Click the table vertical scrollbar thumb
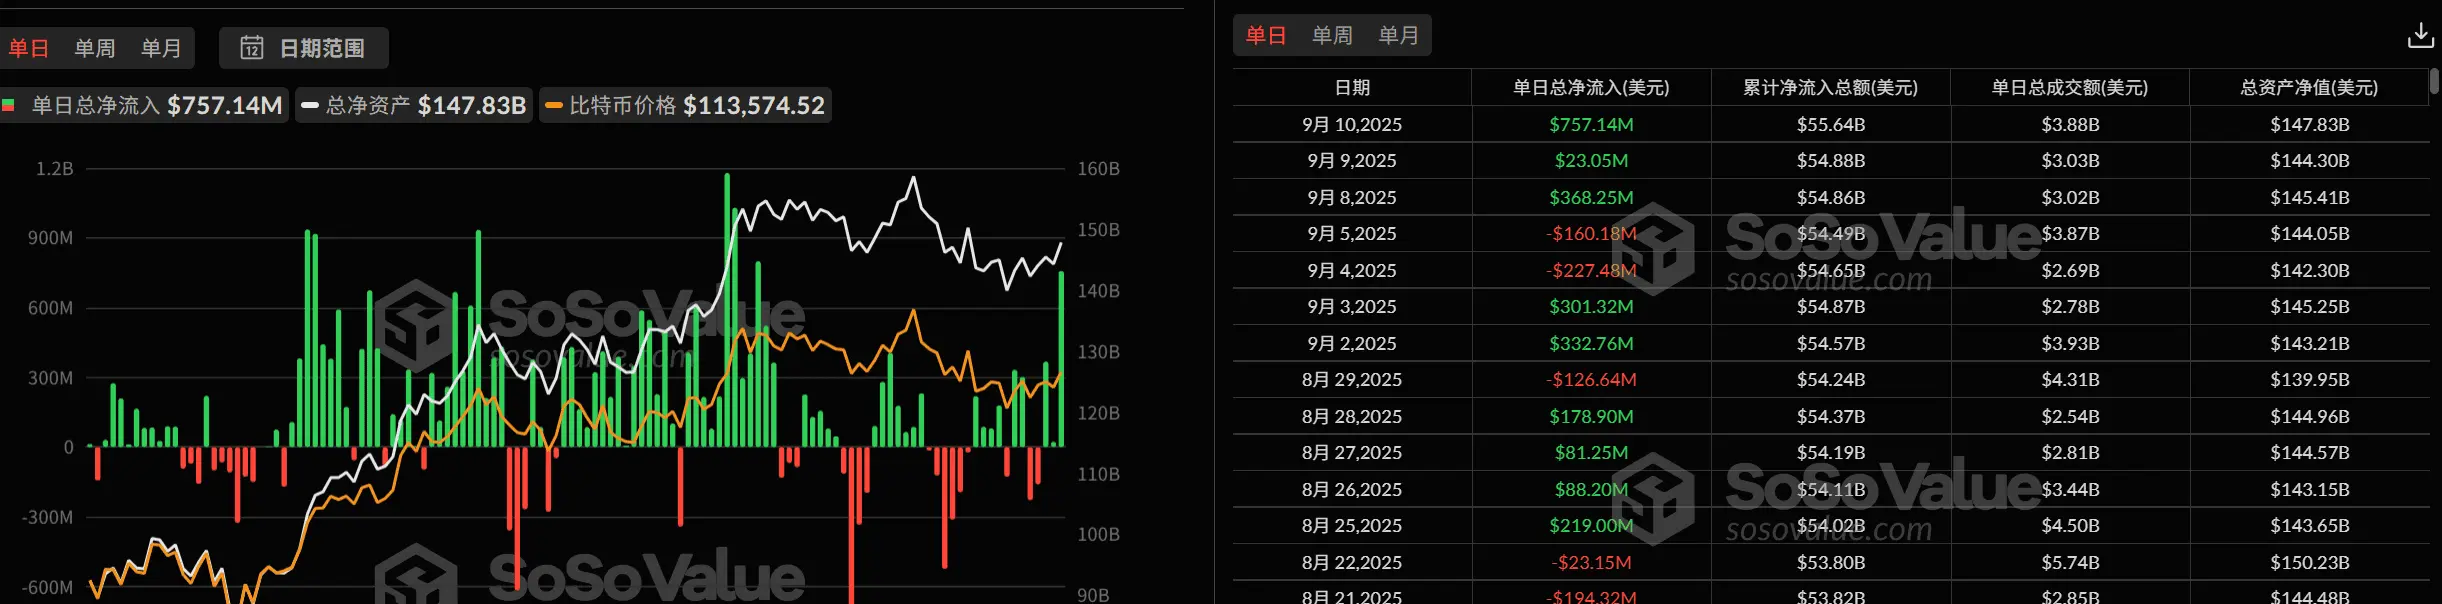The width and height of the screenshot is (2442, 604). (x=2434, y=82)
